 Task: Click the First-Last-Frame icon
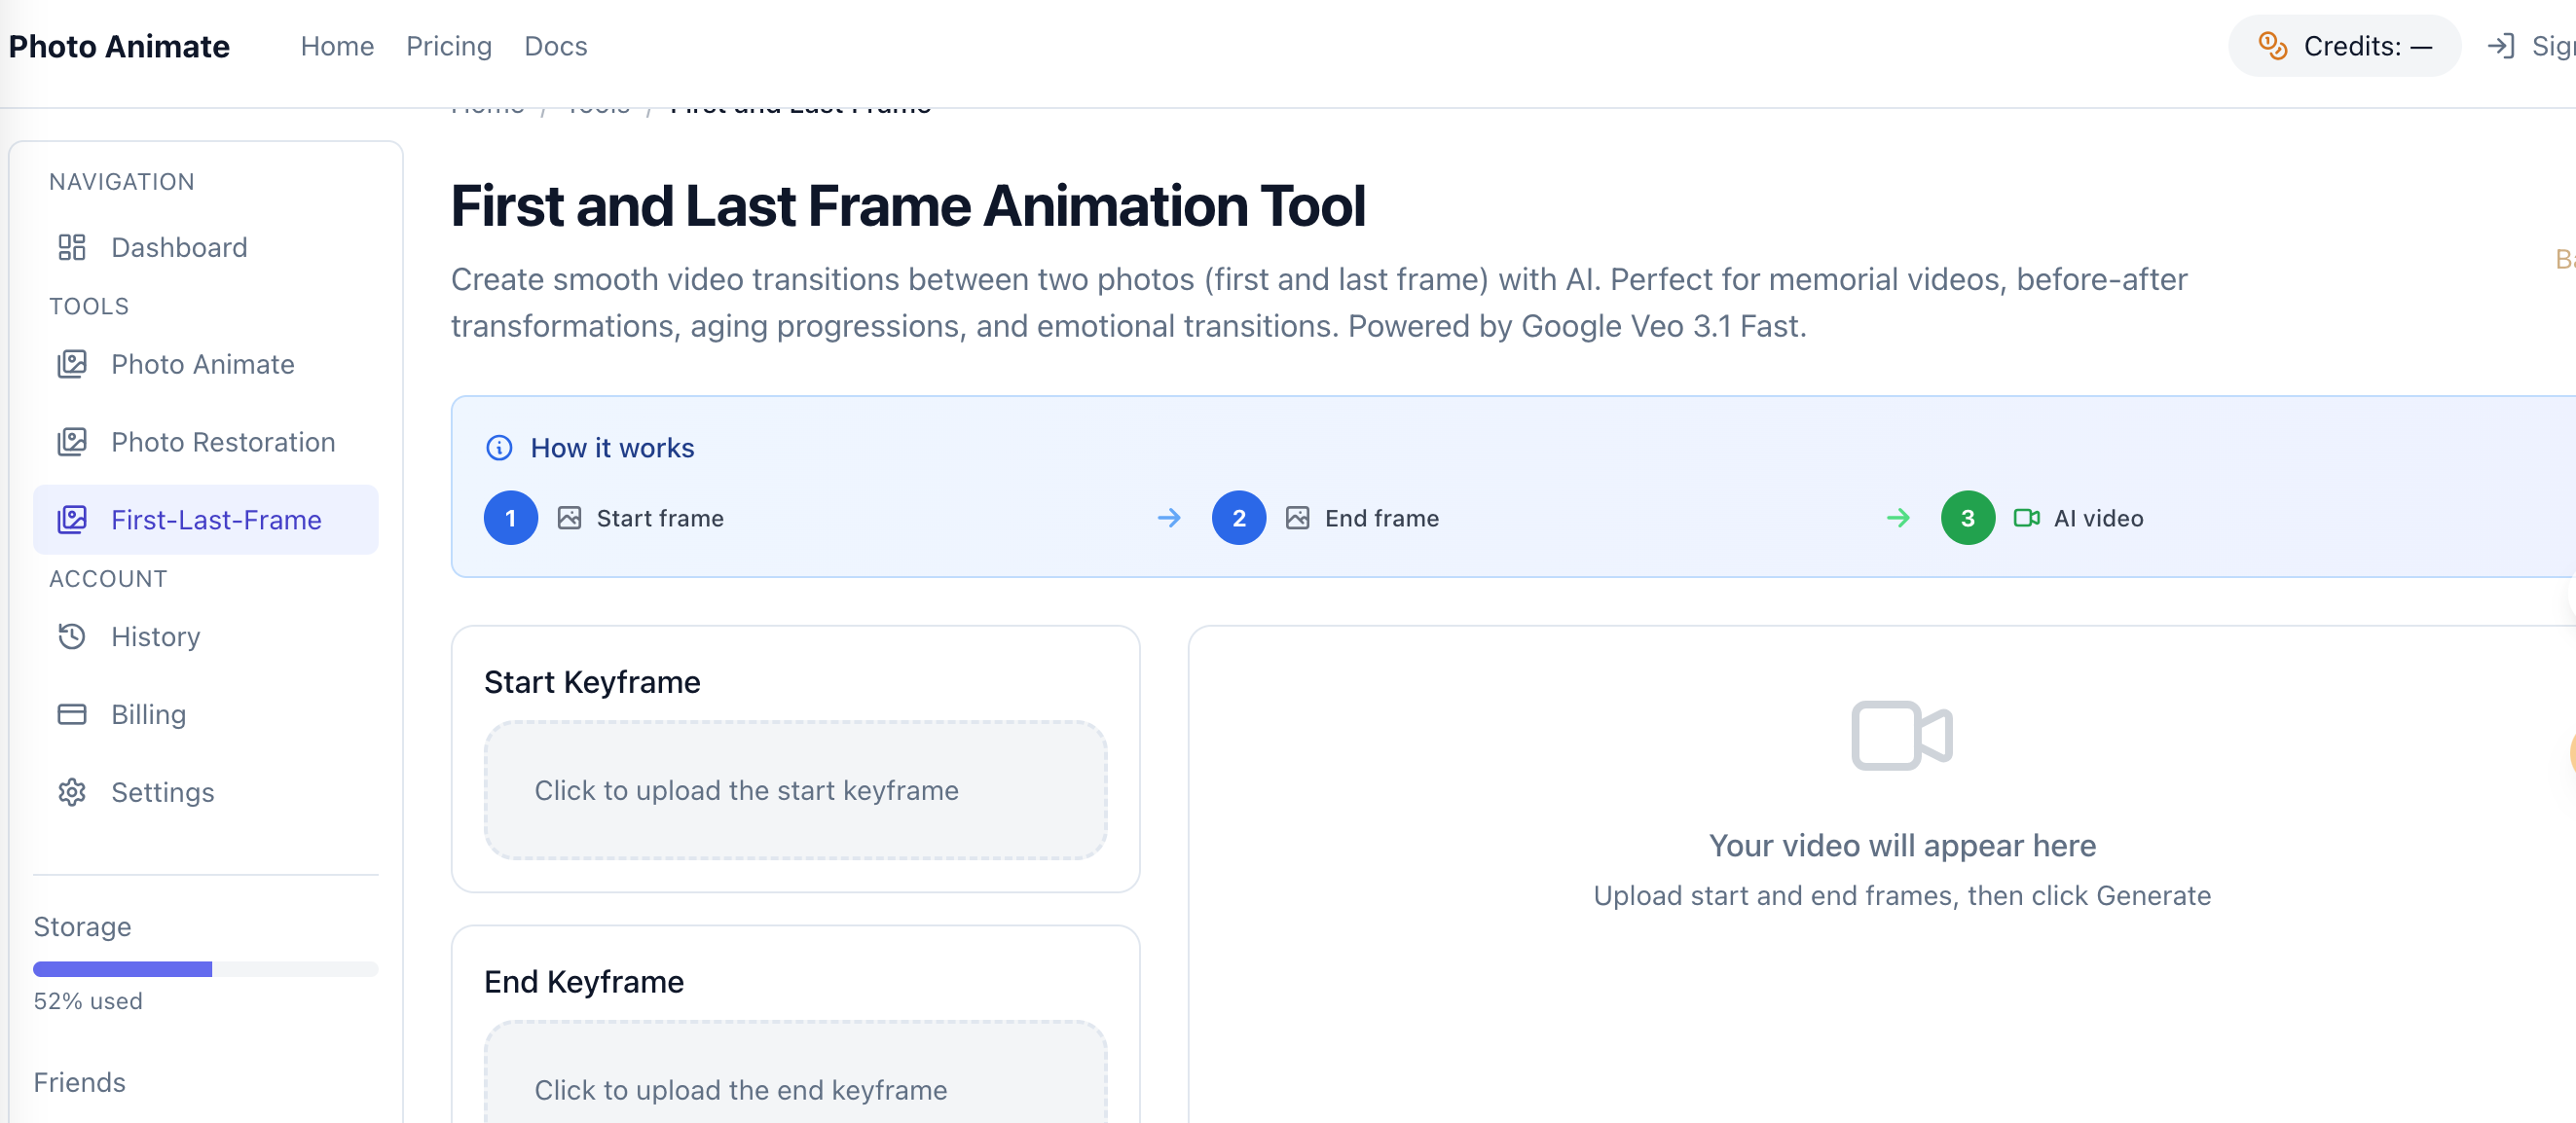click(x=72, y=520)
